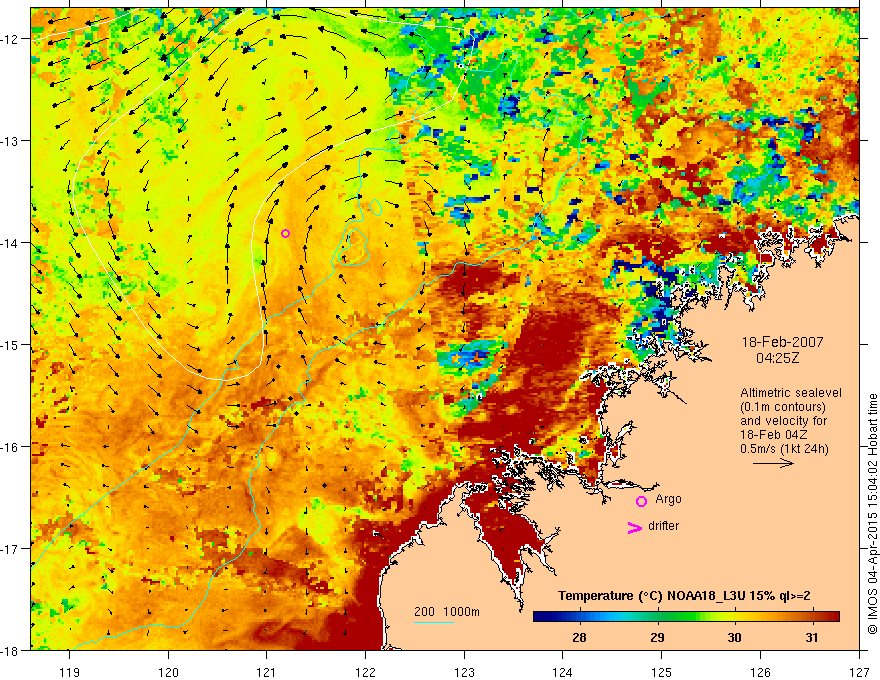Click the 'drifter' legend label
The width and height of the screenshot is (880, 680).
(663, 526)
